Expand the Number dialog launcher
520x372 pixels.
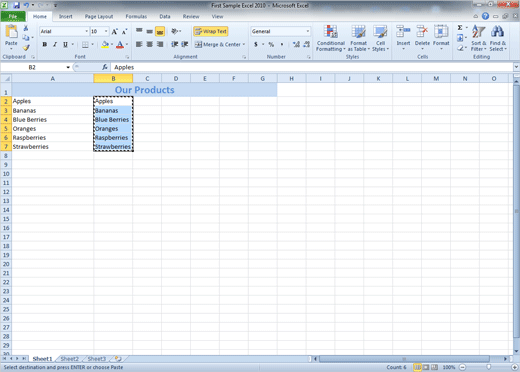click(x=309, y=57)
